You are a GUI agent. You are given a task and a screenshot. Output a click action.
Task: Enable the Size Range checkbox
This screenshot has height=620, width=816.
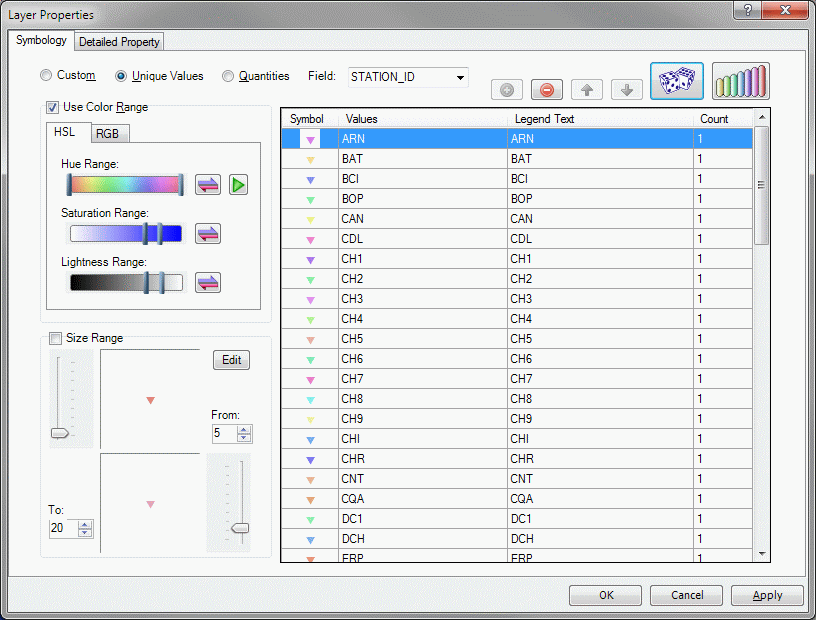(55, 338)
